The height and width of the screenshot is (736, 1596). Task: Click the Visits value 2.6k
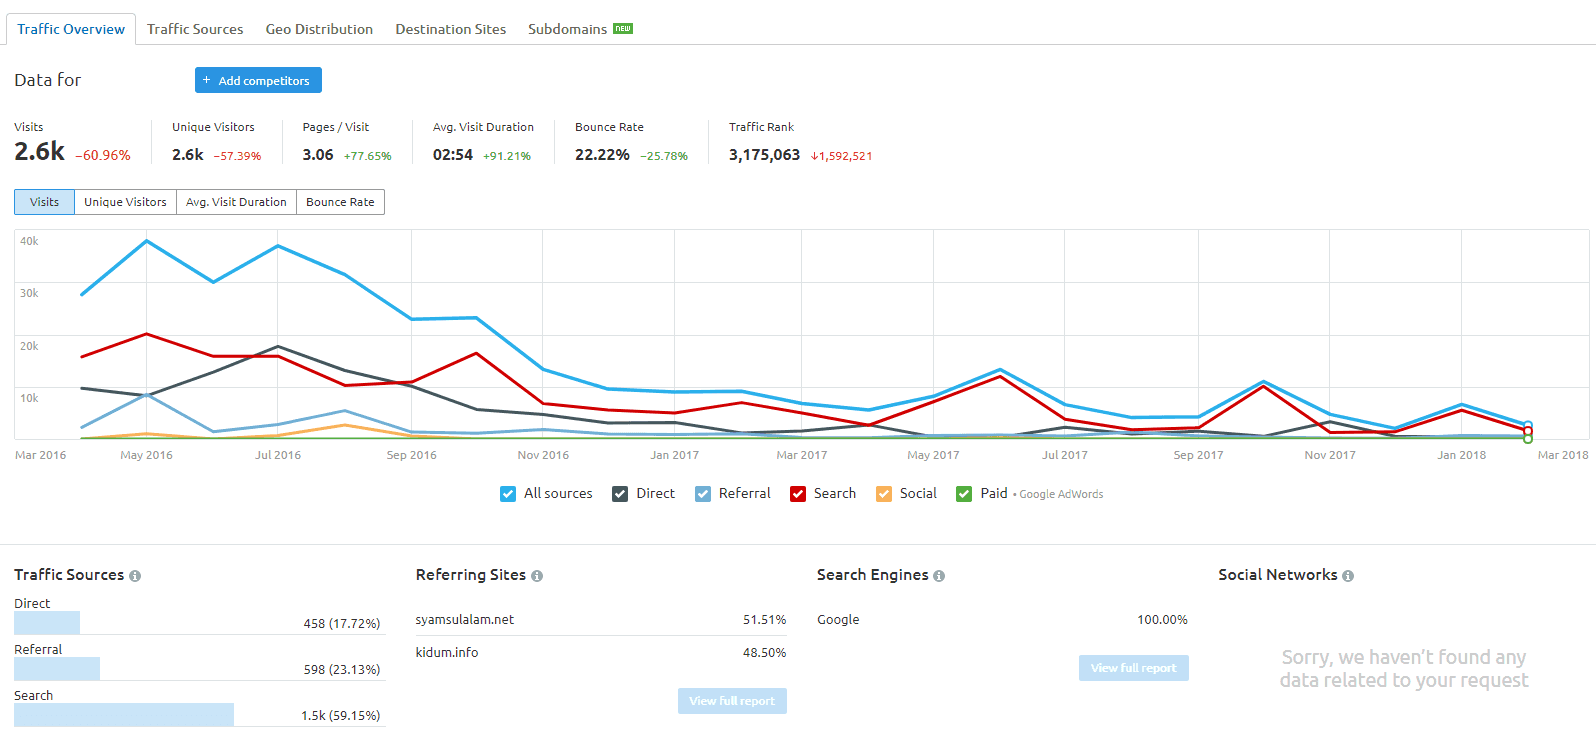click(x=39, y=152)
